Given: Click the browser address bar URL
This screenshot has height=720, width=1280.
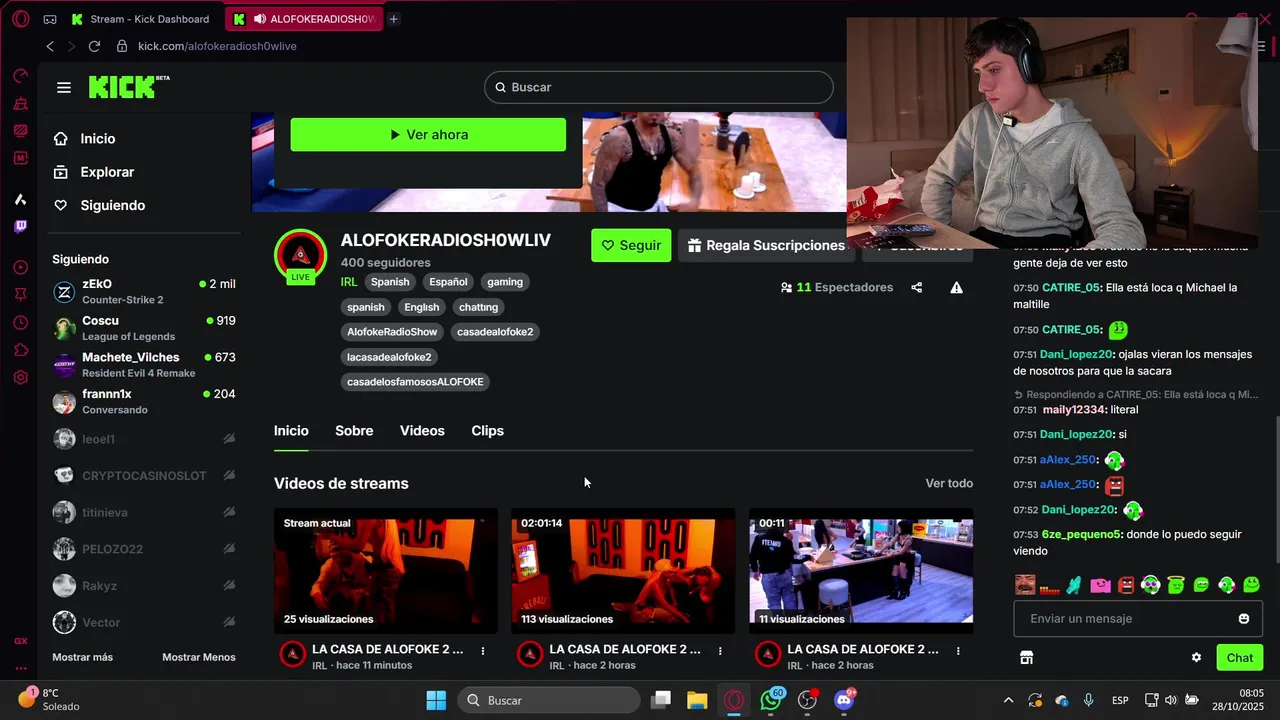Looking at the screenshot, I should 217,46.
